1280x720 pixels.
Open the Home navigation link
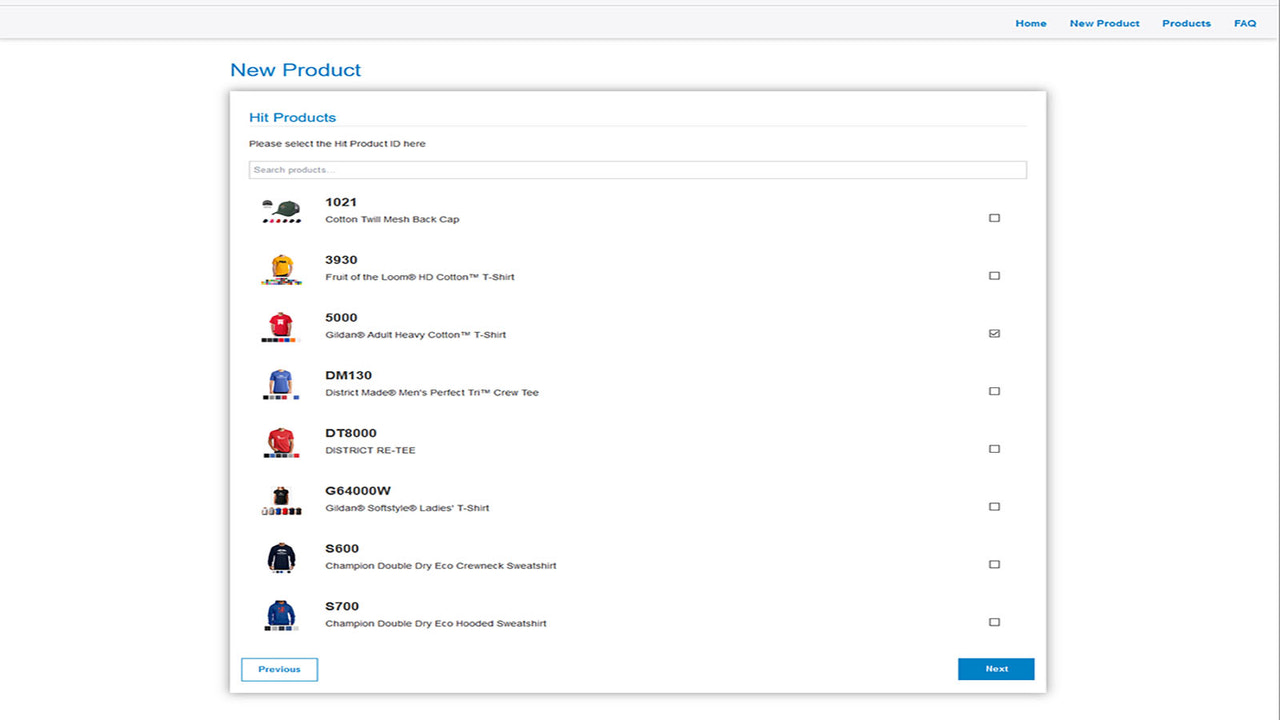click(1031, 23)
